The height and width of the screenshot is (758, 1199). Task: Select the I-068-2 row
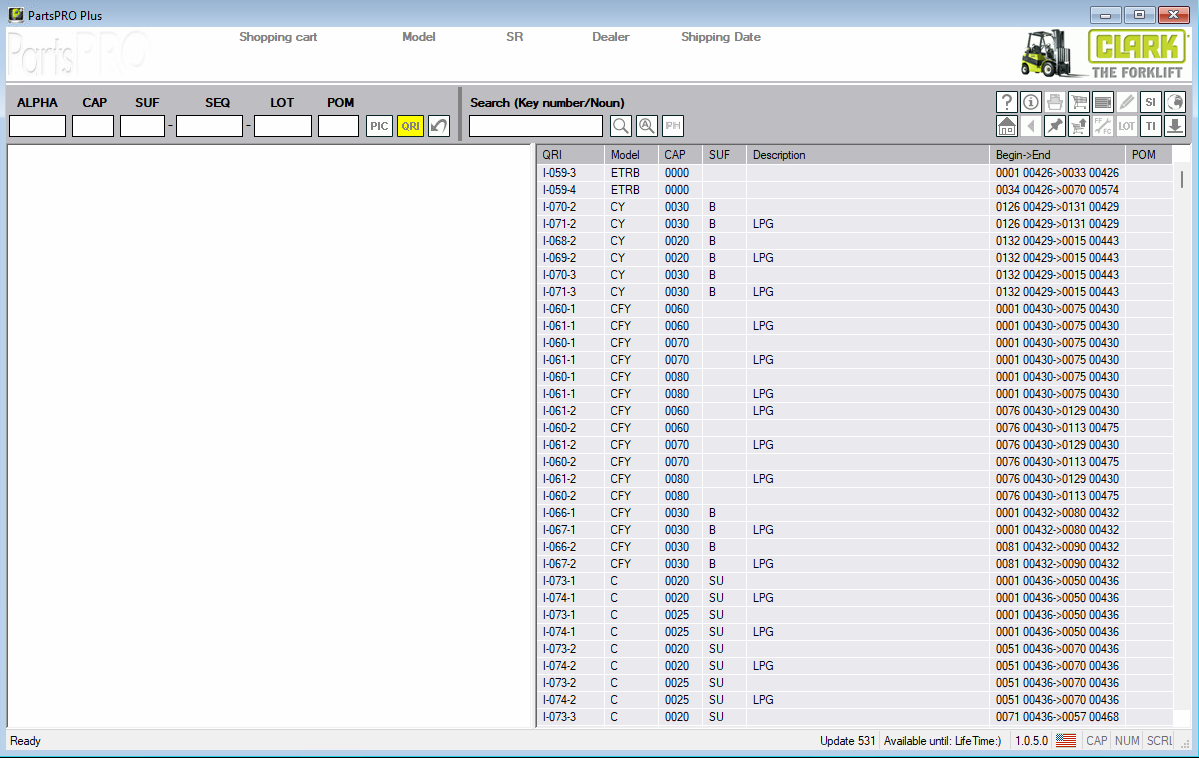point(854,241)
